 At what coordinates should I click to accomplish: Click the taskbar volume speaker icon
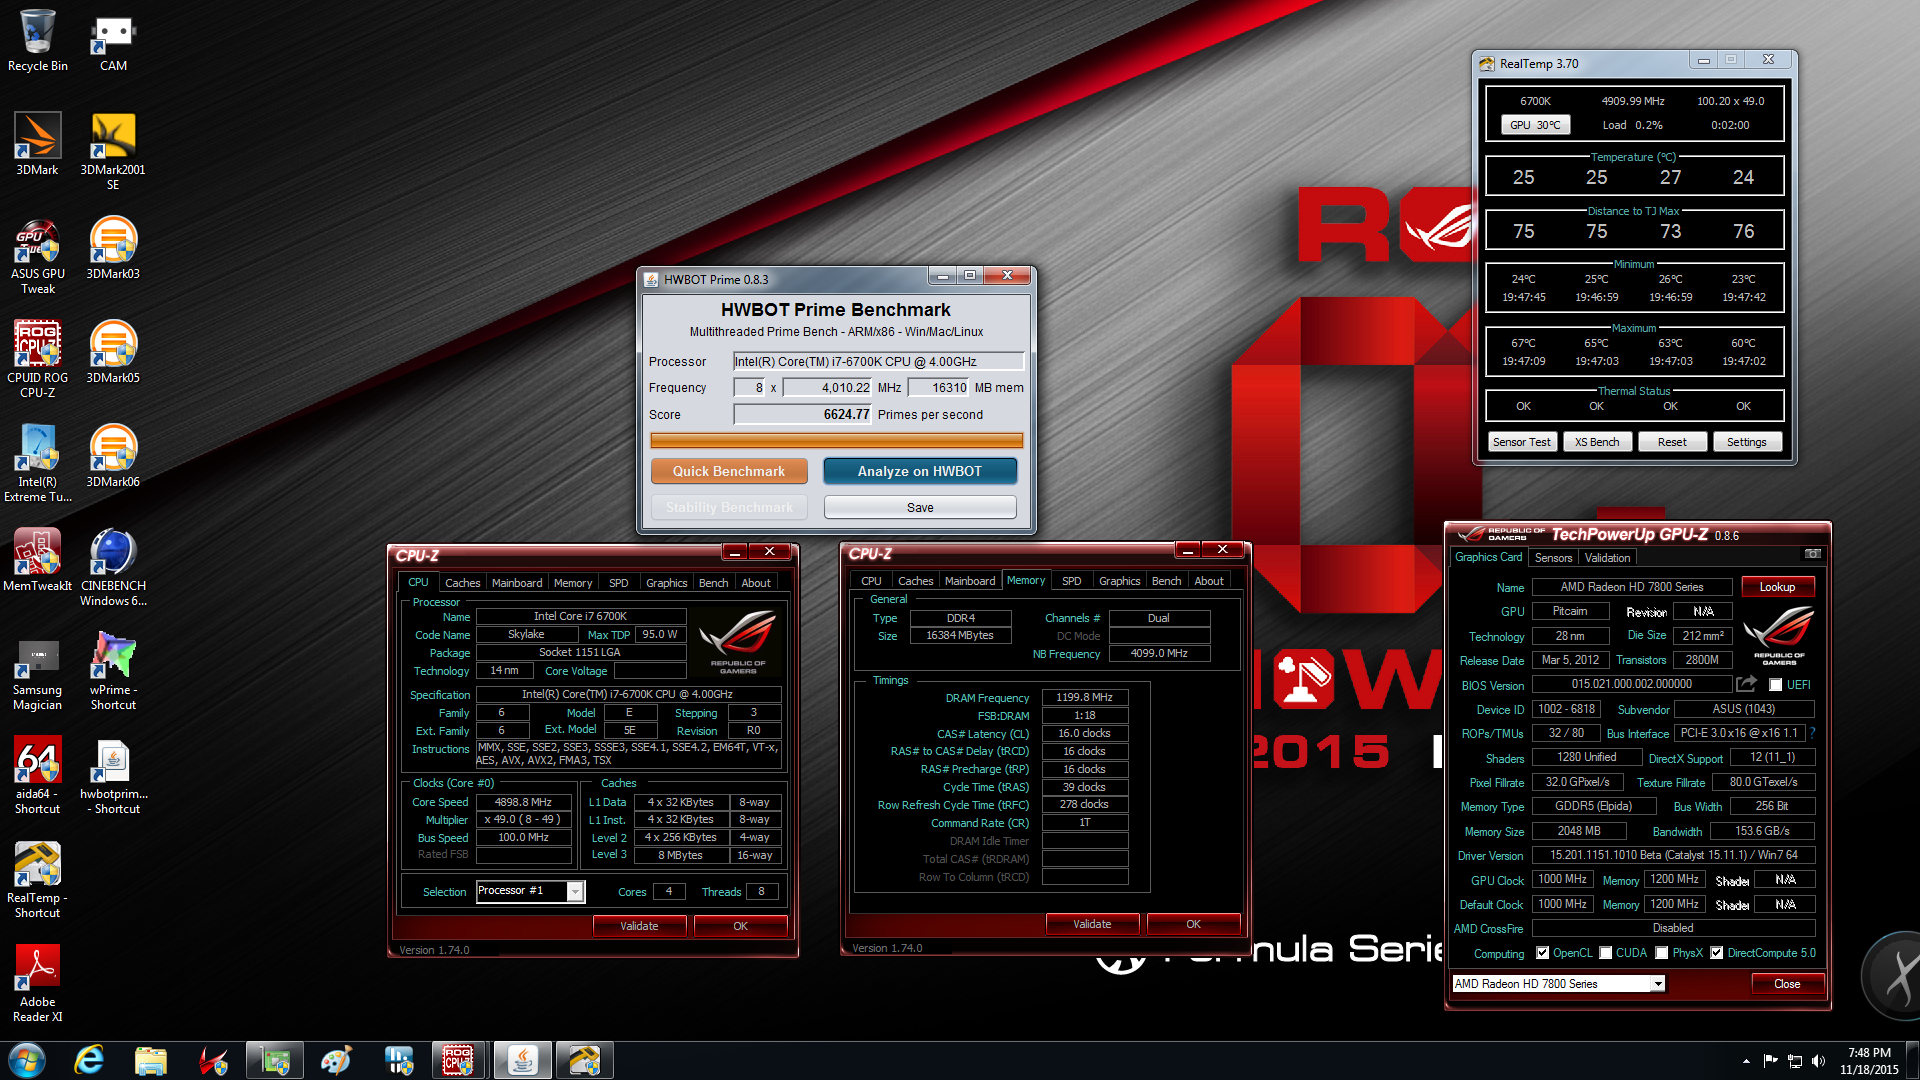[x=1818, y=1061]
